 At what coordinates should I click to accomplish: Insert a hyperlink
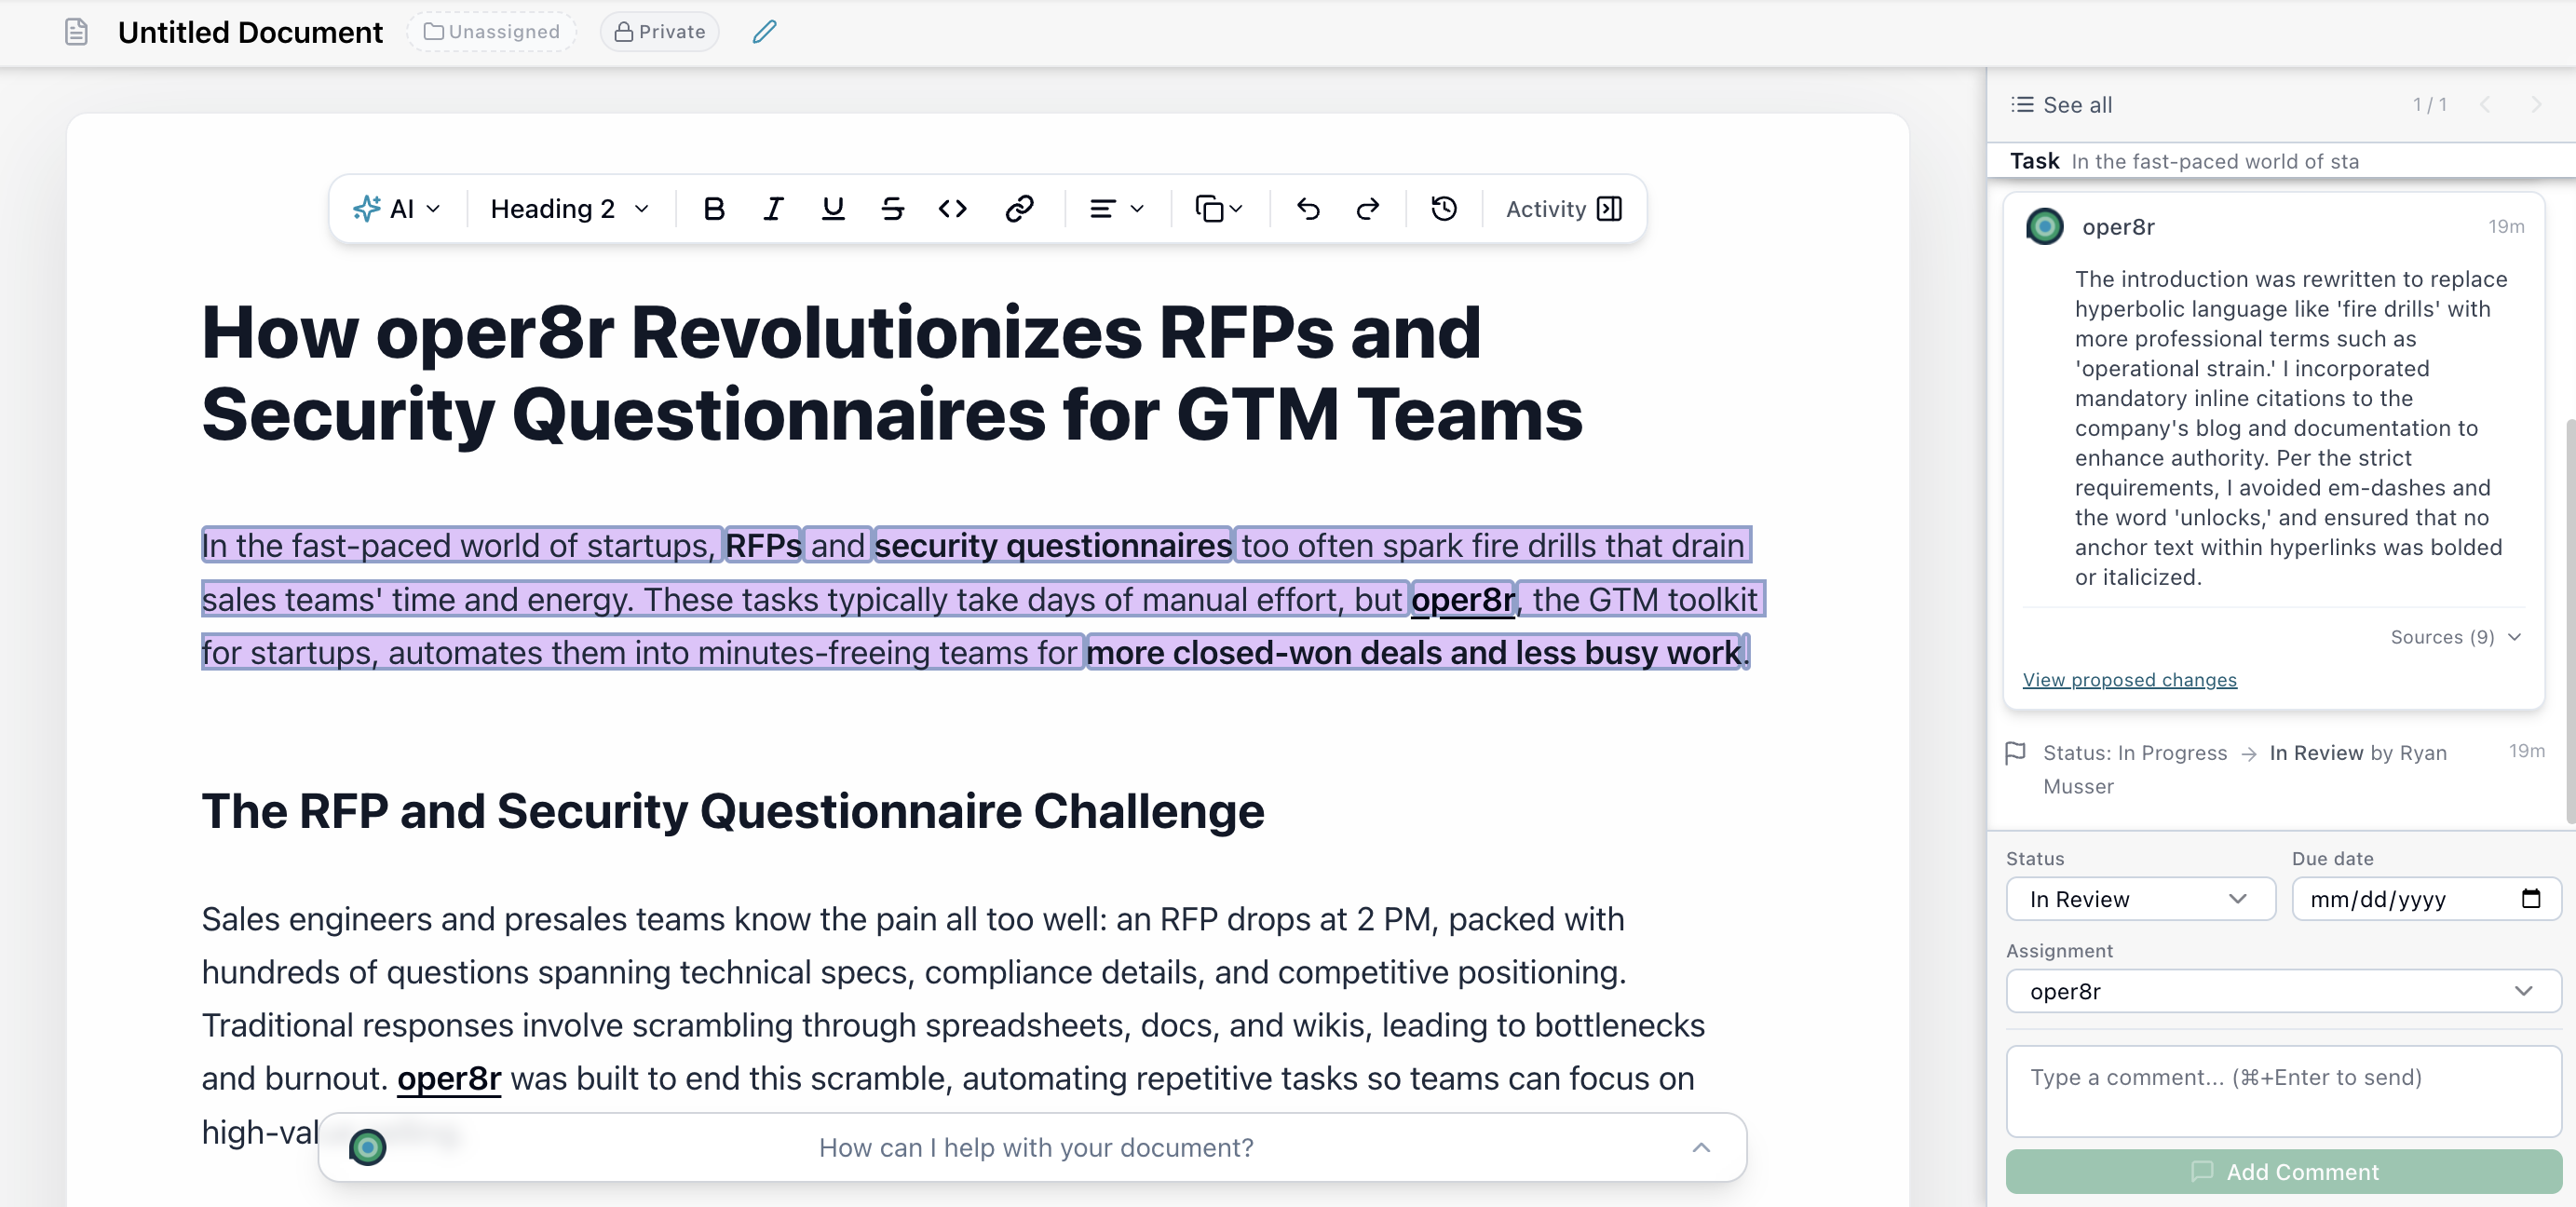point(1020,208)
